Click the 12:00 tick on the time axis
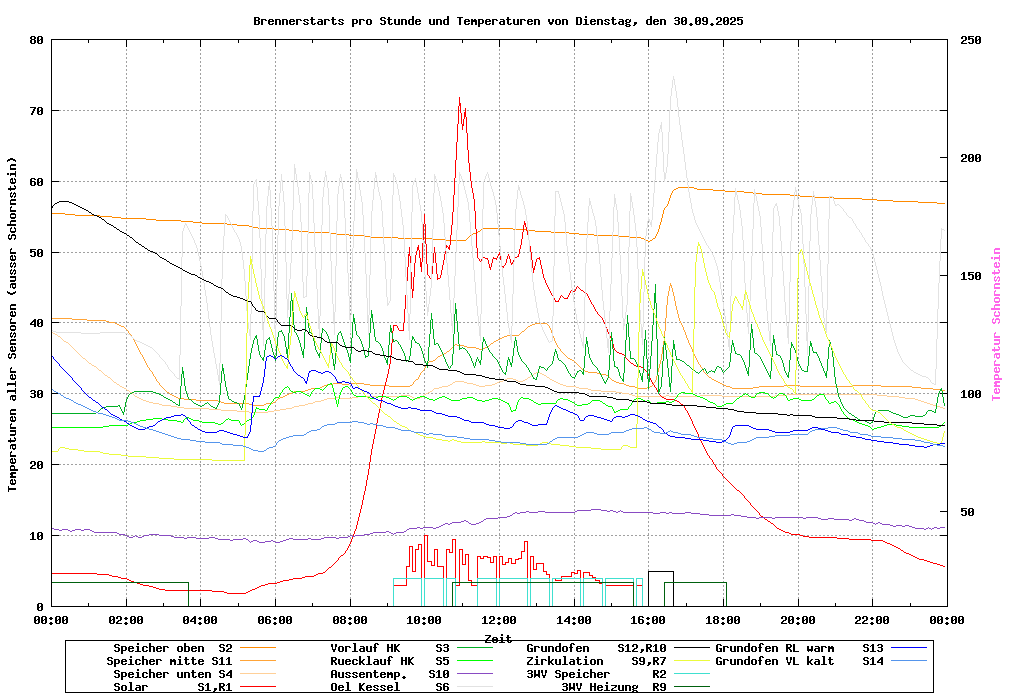Viewport: 1024px width, 700px height. point(498,620)
